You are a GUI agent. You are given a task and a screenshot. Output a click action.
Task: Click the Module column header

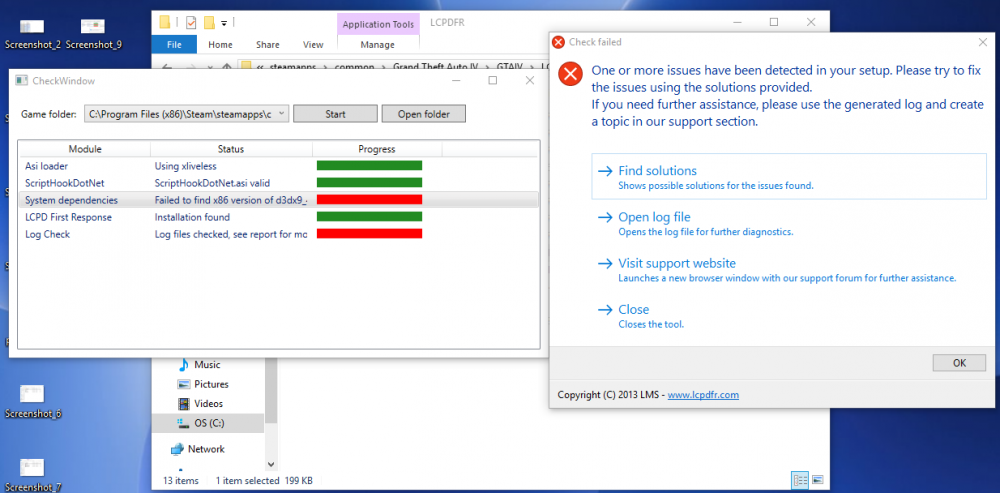85,149
